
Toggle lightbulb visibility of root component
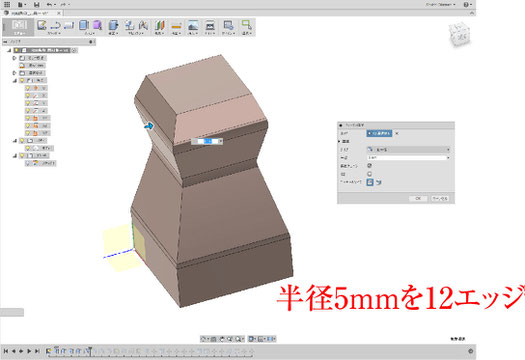16,50
